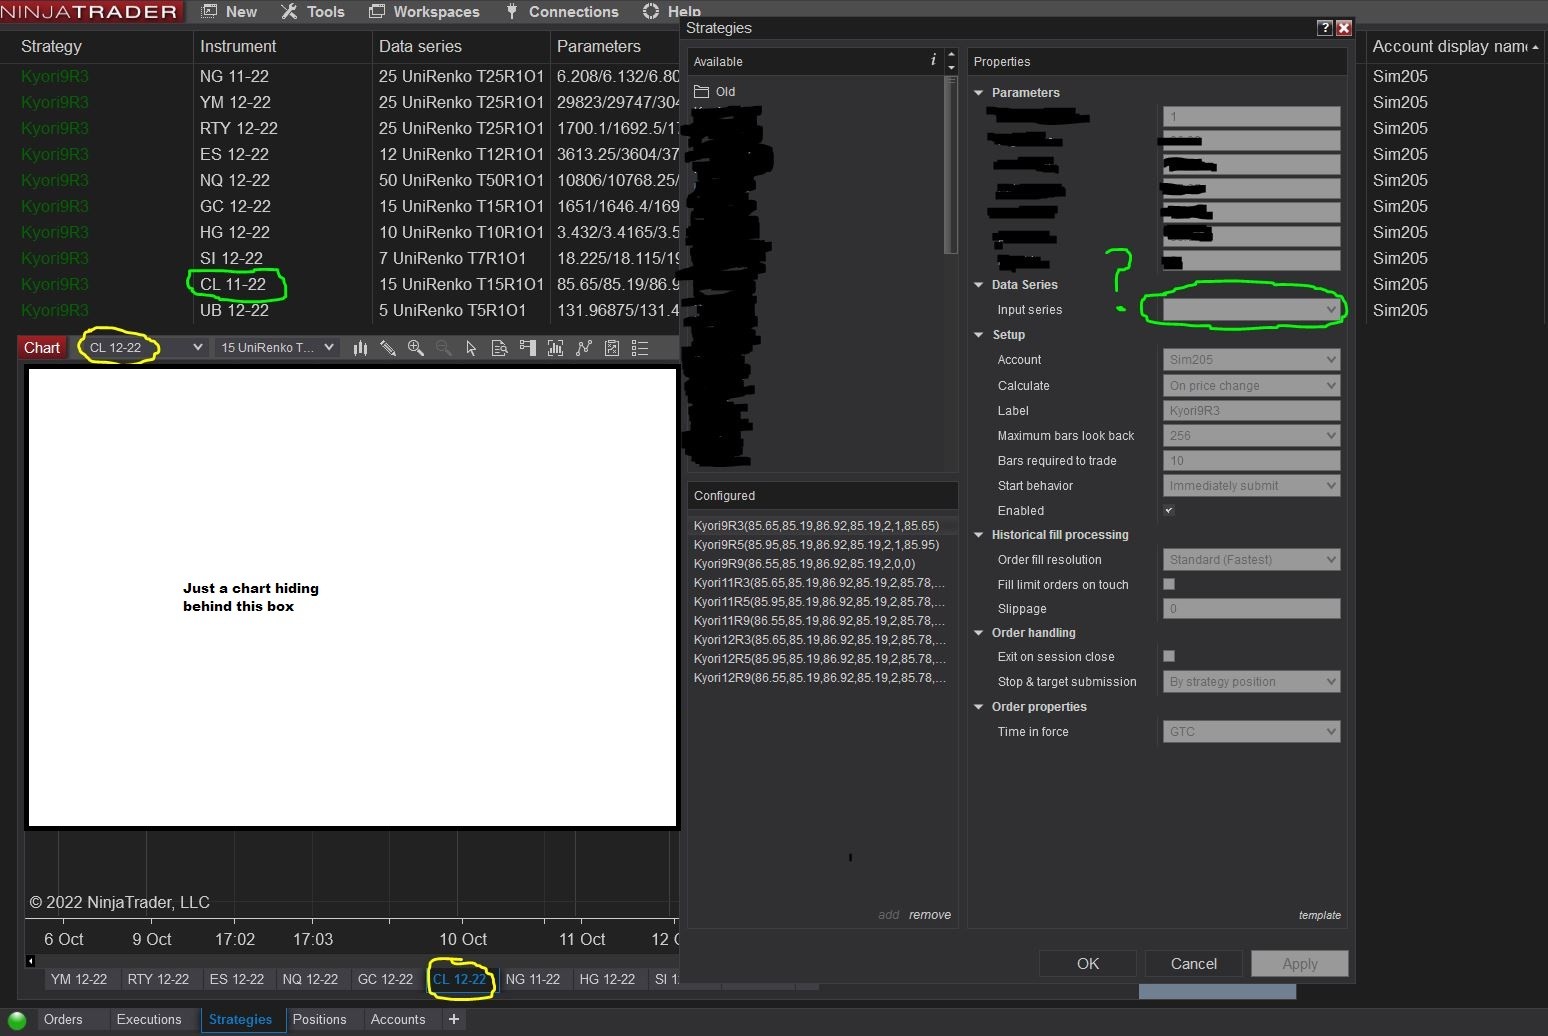1548x1036 pixels.
Task: Open the chart interval dropdown 15 UniRenko
Action: (276, 348)
